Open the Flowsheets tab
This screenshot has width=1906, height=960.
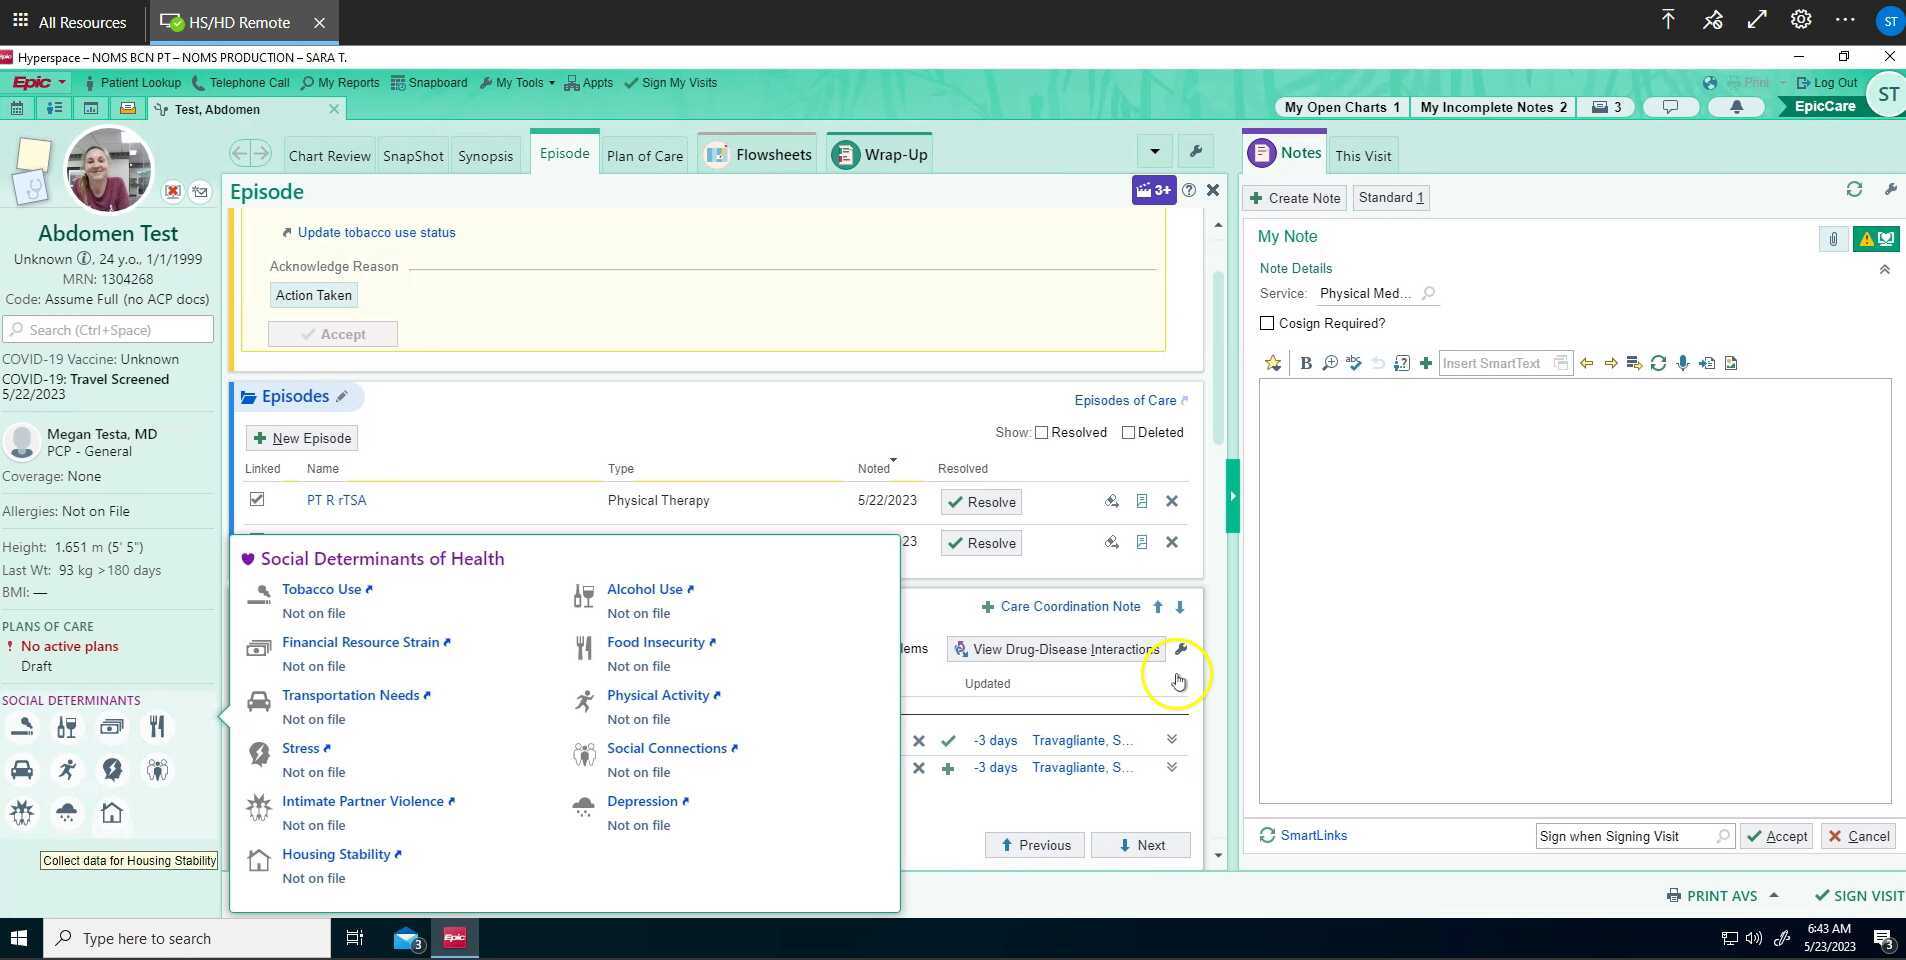tap(759, 155)
